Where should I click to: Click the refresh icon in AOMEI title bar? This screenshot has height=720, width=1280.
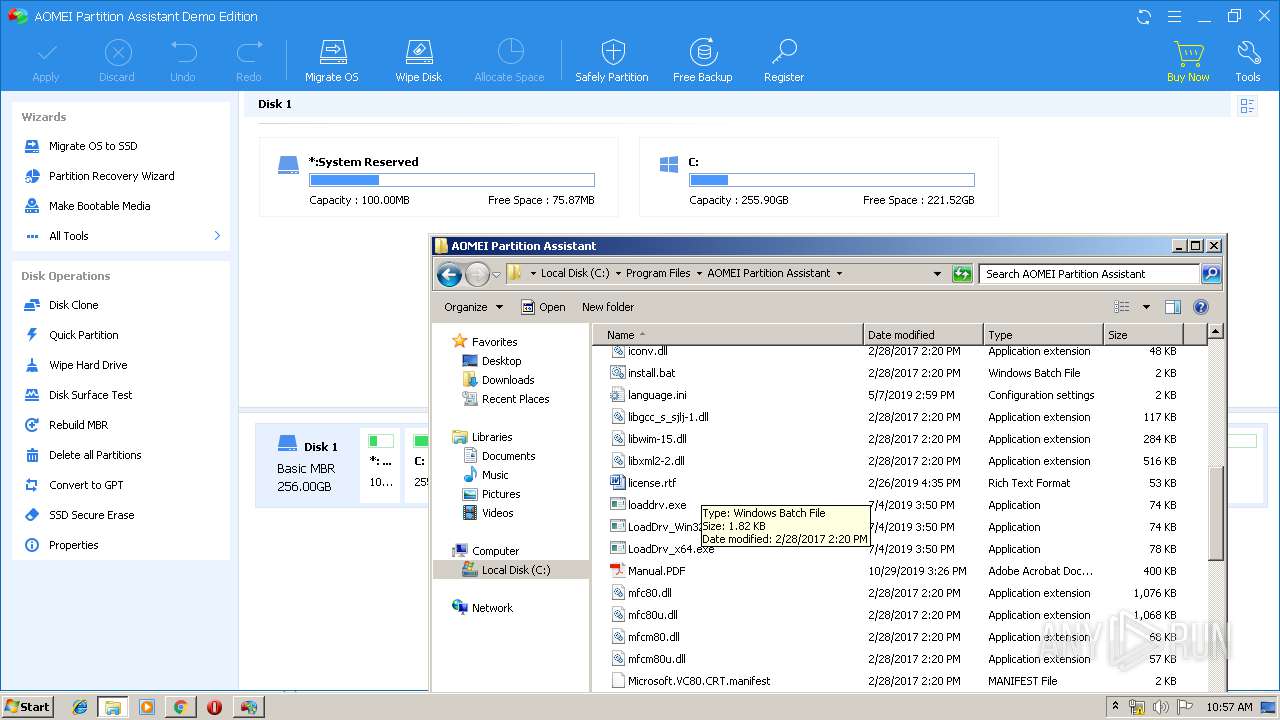[x=1144, y=16]
